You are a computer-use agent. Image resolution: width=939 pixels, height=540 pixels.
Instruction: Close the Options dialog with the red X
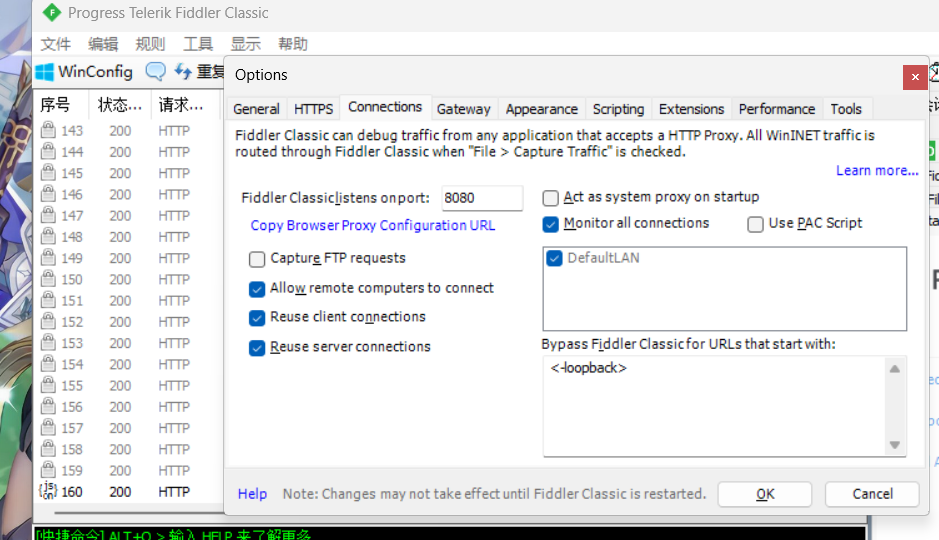914,77
